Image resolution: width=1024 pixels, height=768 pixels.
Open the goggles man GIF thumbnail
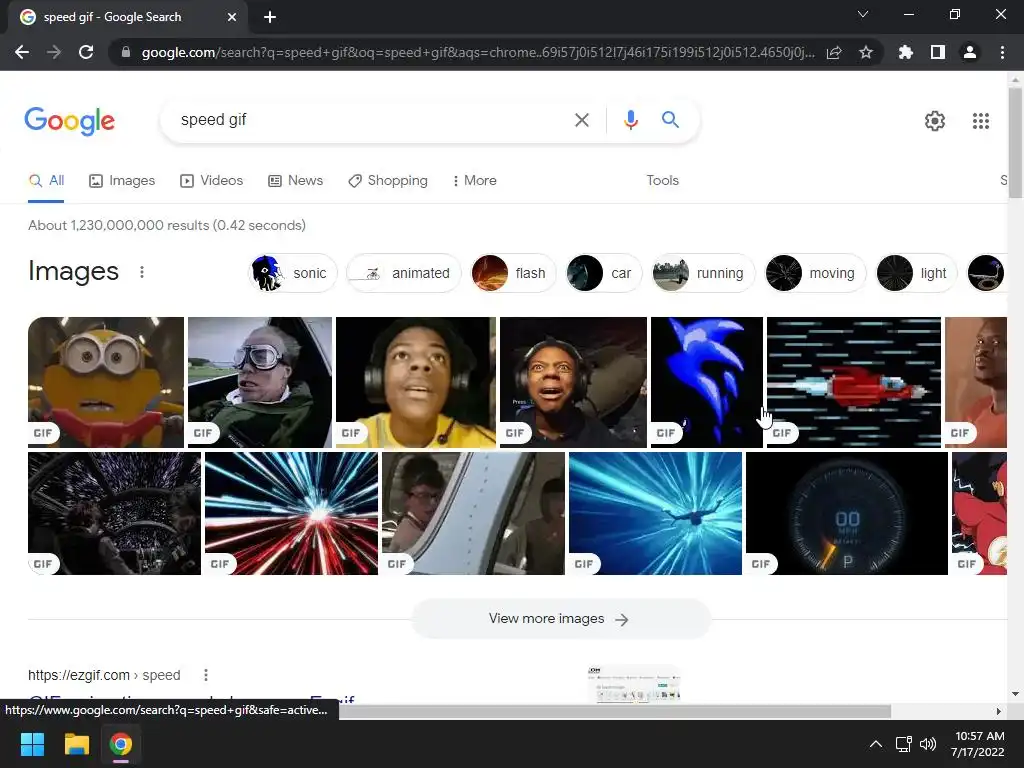coord(260,382)
